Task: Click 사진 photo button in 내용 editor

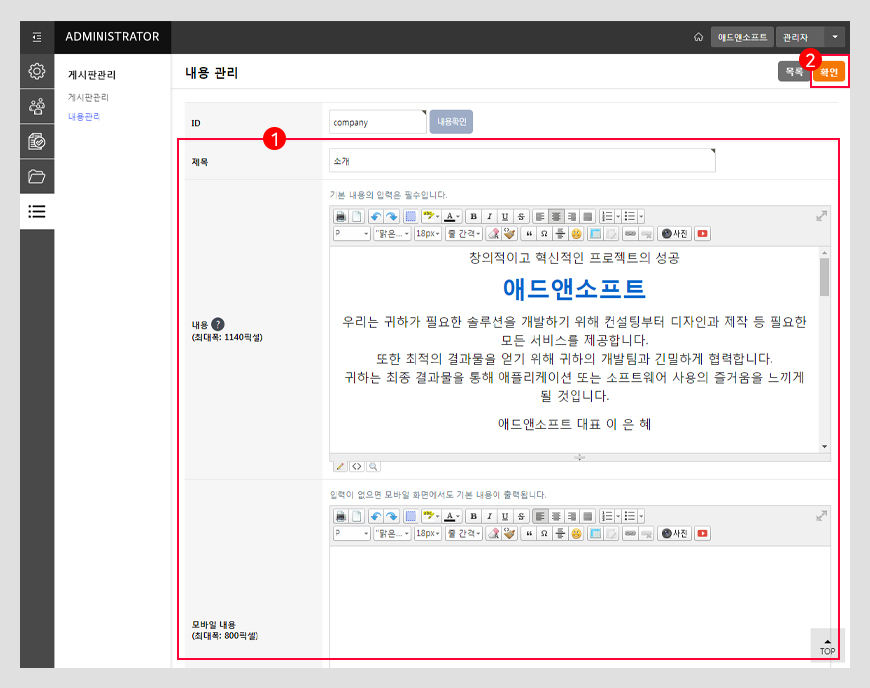Action: click(675, 234)
